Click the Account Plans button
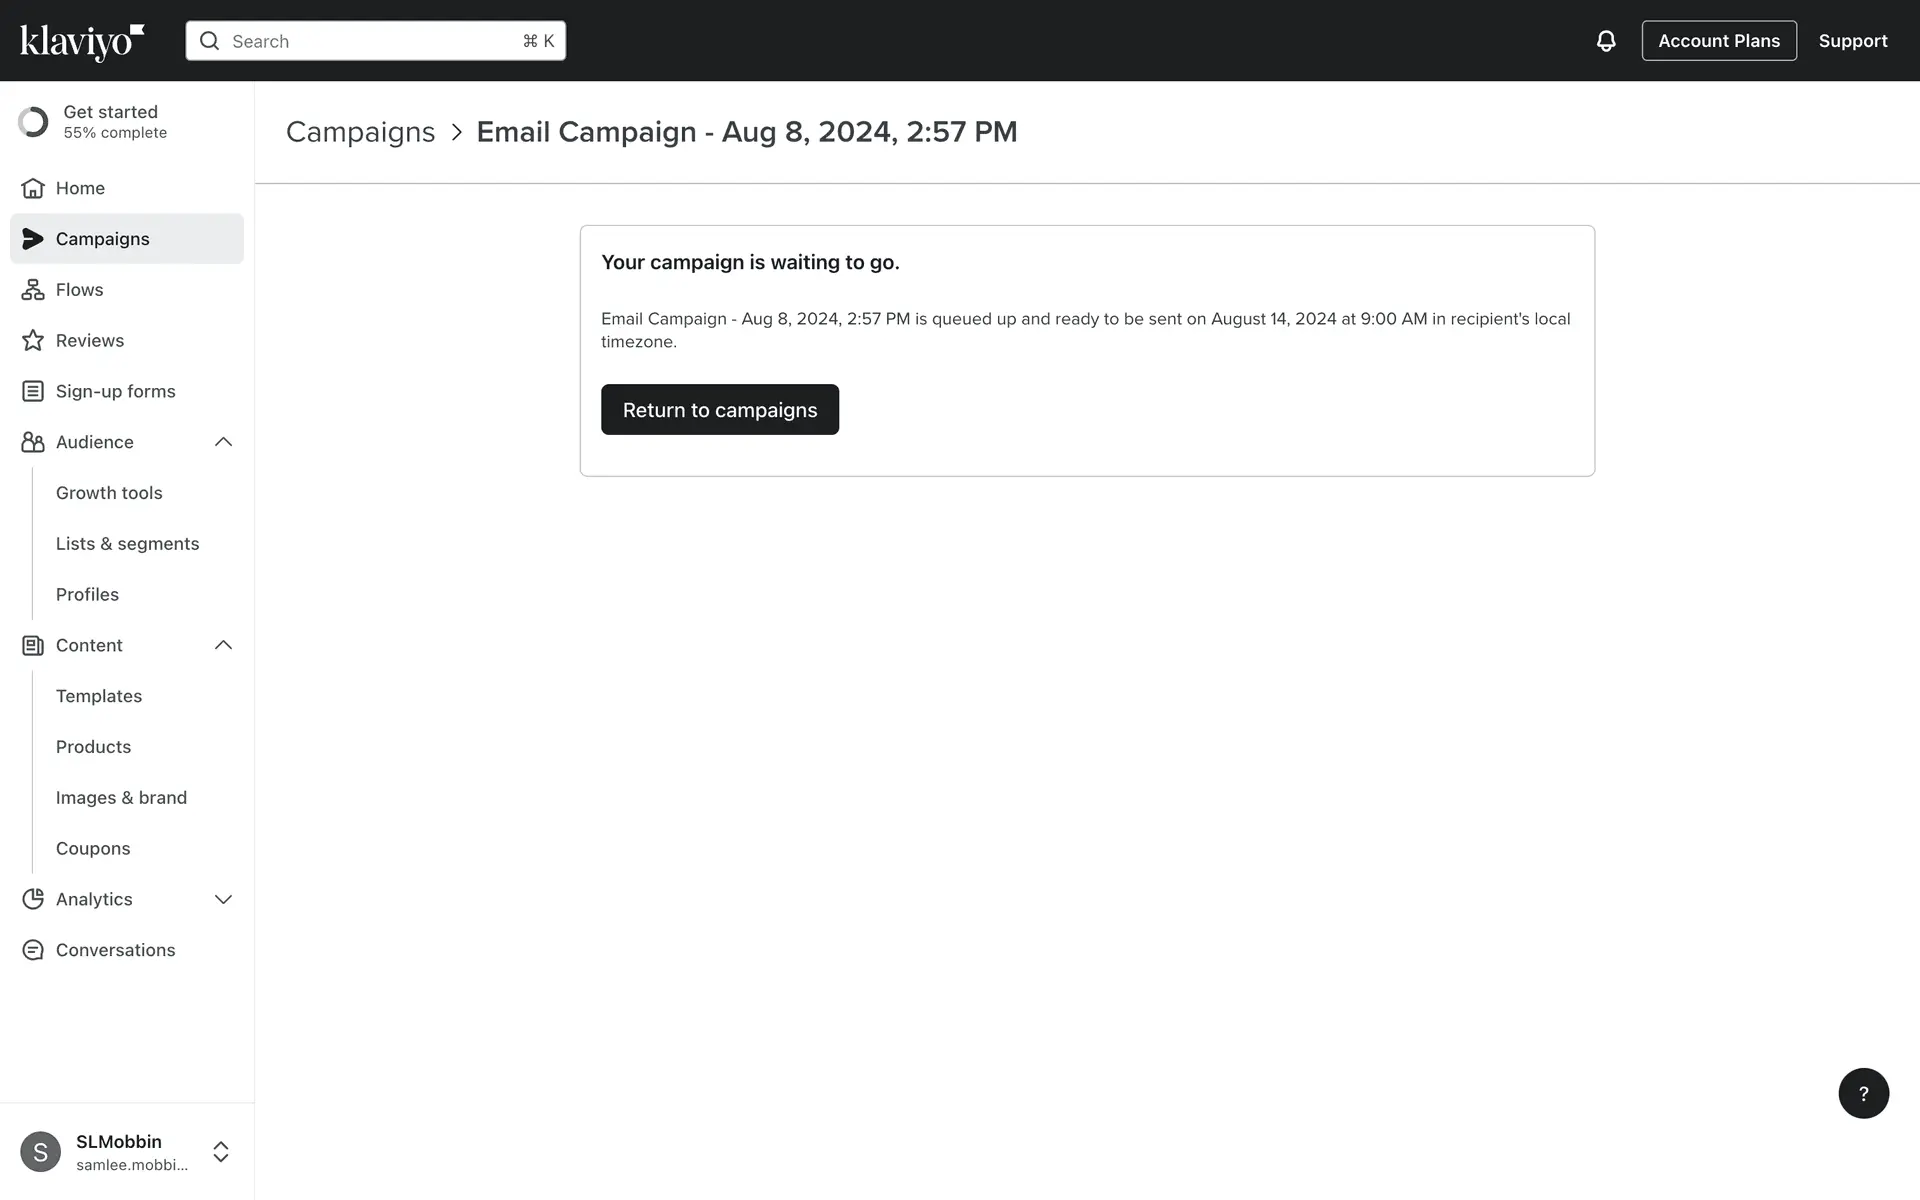1920x1200 pixels. [x=1718, y=41]
